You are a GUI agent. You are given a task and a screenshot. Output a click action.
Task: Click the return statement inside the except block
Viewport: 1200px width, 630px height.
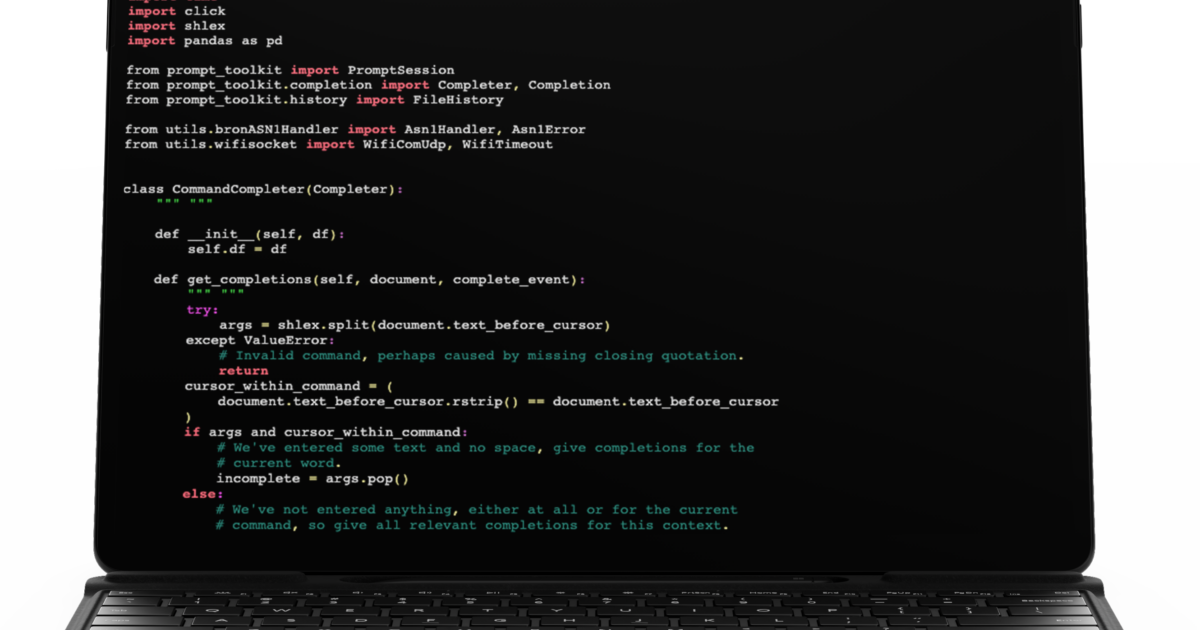[244, 370]
